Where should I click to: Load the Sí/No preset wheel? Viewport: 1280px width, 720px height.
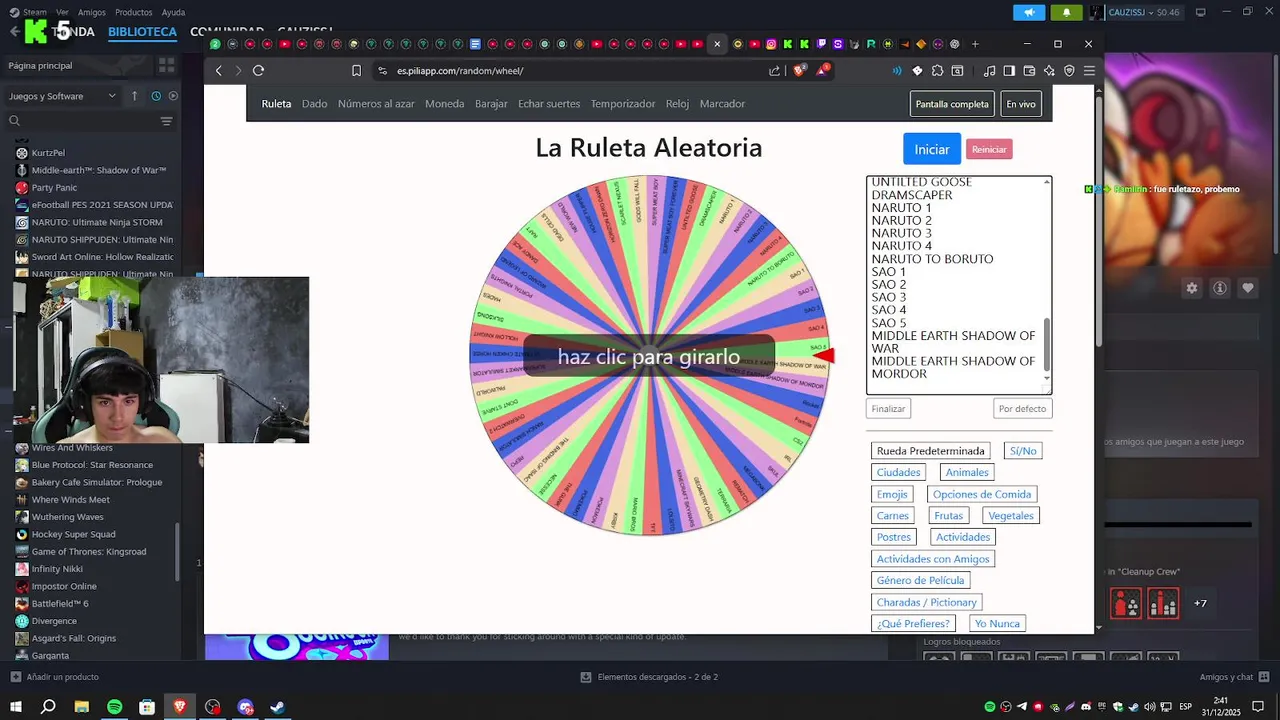click(1023, 451)
